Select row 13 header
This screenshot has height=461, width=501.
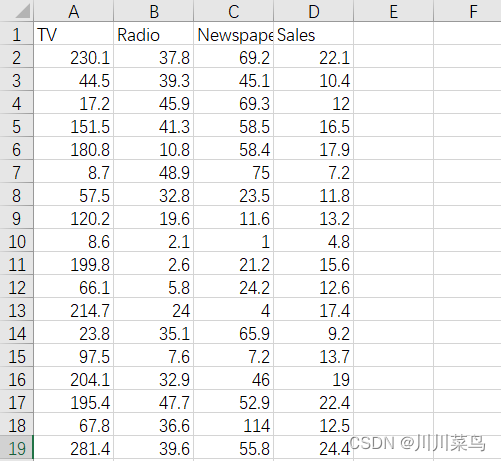click(x=17, y=310)
